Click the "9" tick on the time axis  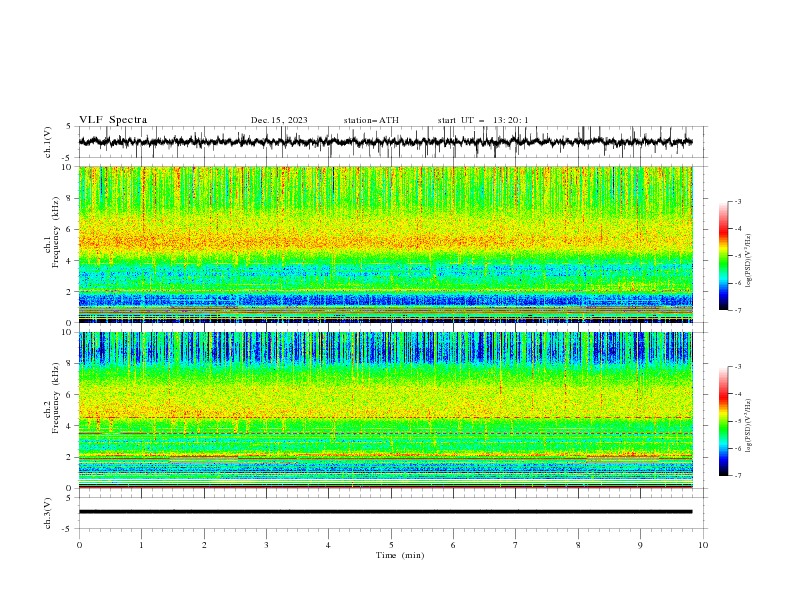pyautogui.click(x=640, y=545)
